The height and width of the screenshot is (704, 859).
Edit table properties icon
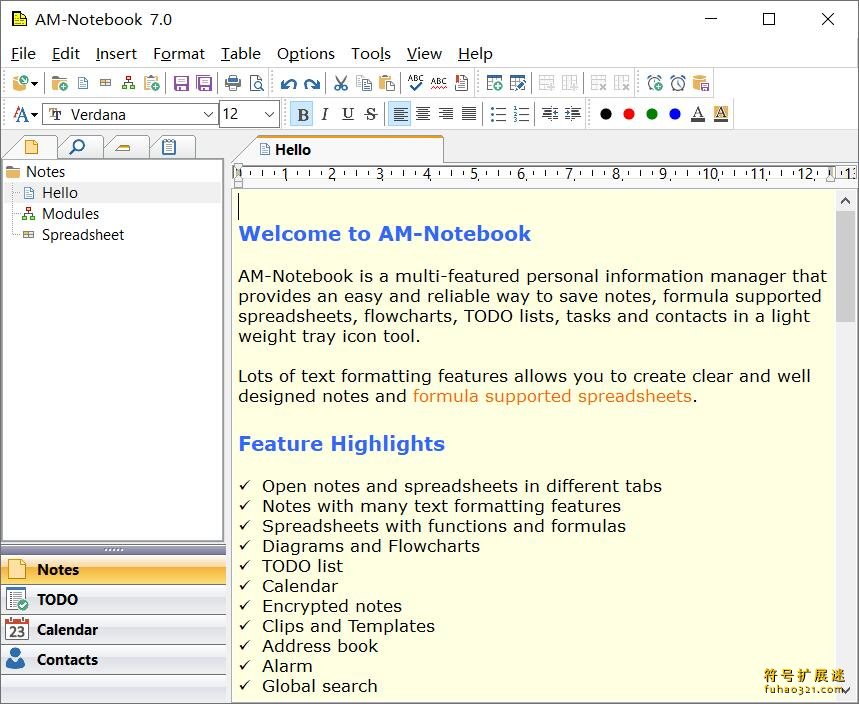click(x=518, y=83)
